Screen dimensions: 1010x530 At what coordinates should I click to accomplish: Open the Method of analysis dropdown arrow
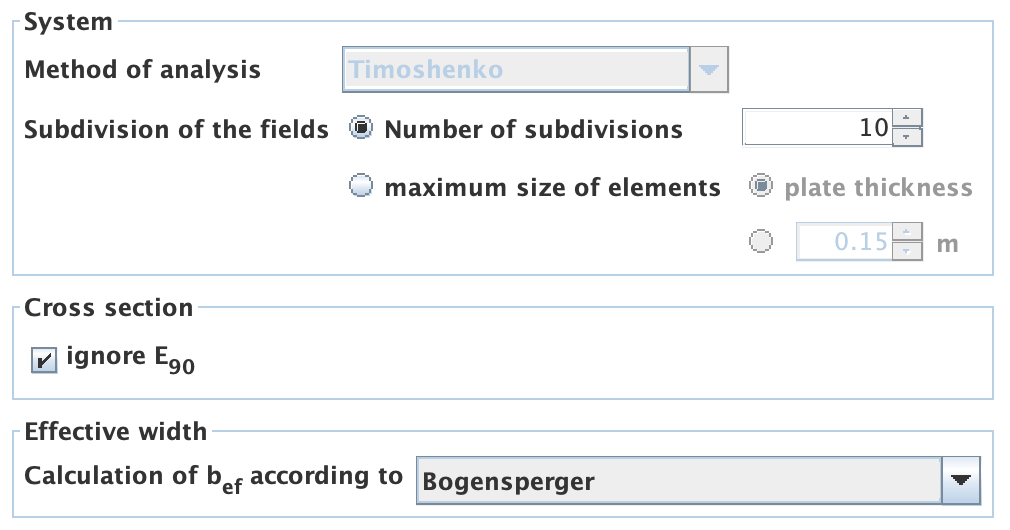[709, 70]
